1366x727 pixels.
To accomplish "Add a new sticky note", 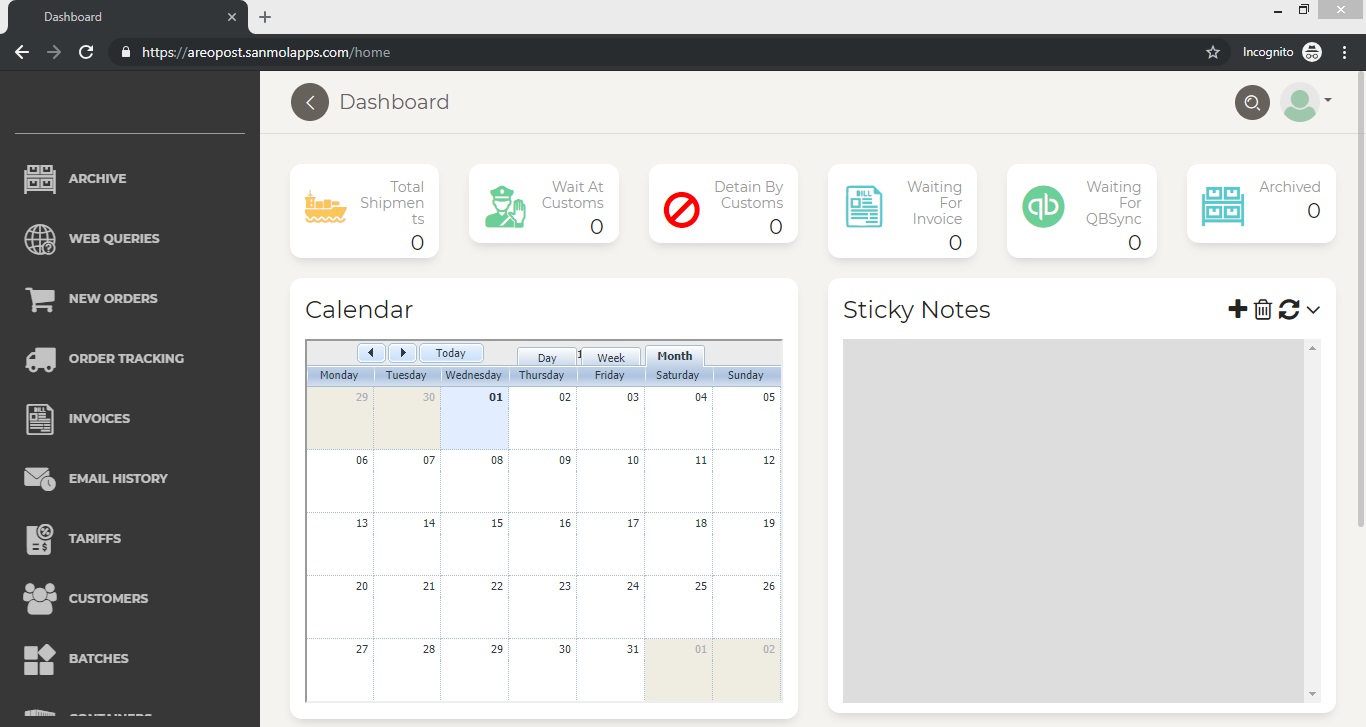I will [x=1237, y=309].
